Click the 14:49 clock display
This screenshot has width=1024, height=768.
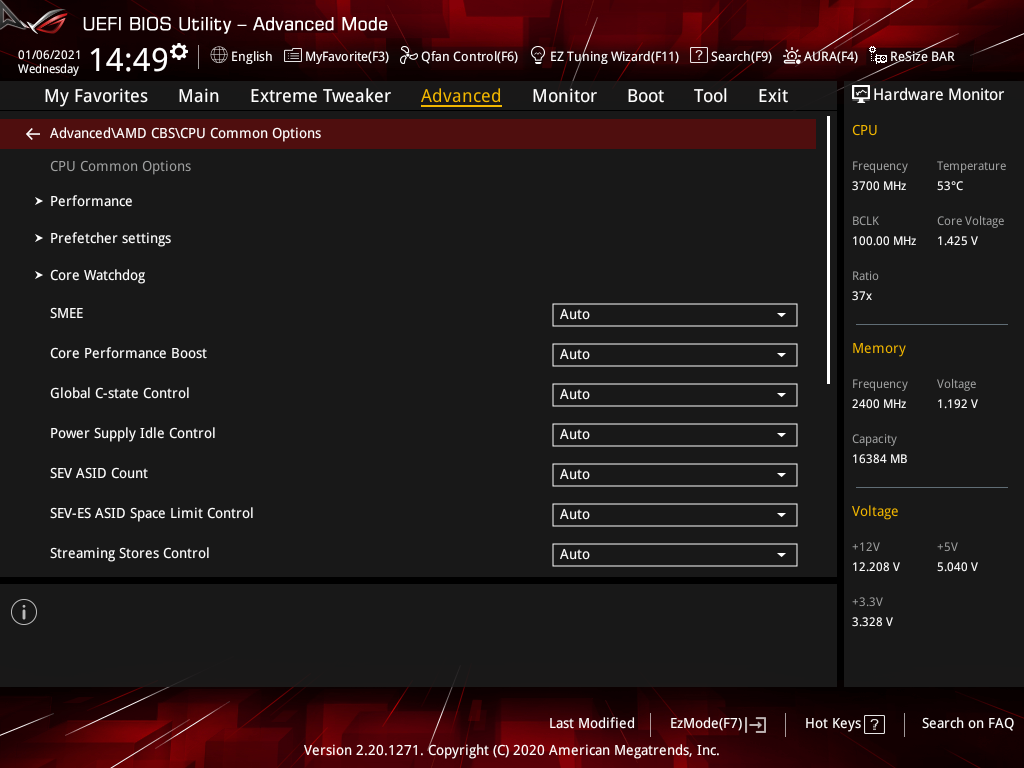pos(129,59)
